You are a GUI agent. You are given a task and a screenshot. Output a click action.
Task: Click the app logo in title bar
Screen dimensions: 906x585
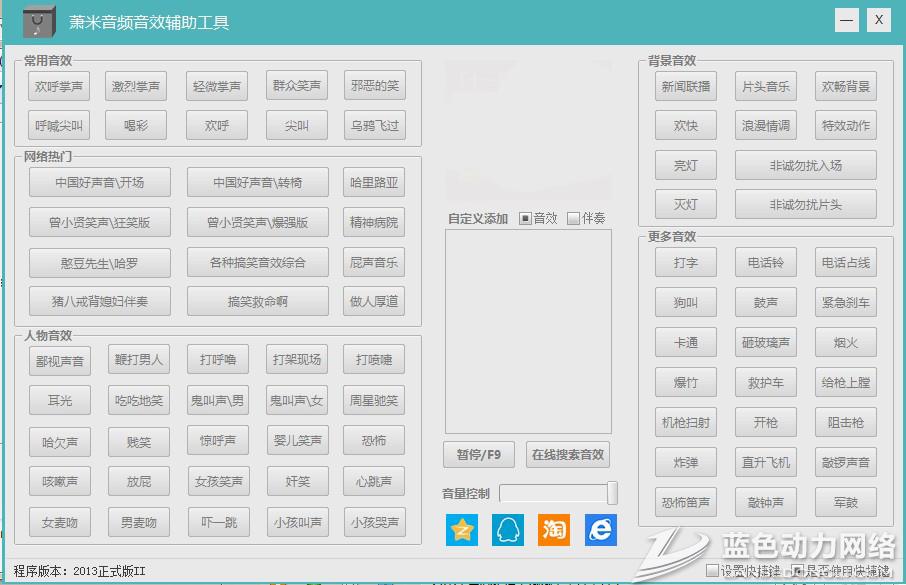pos(38,21)
